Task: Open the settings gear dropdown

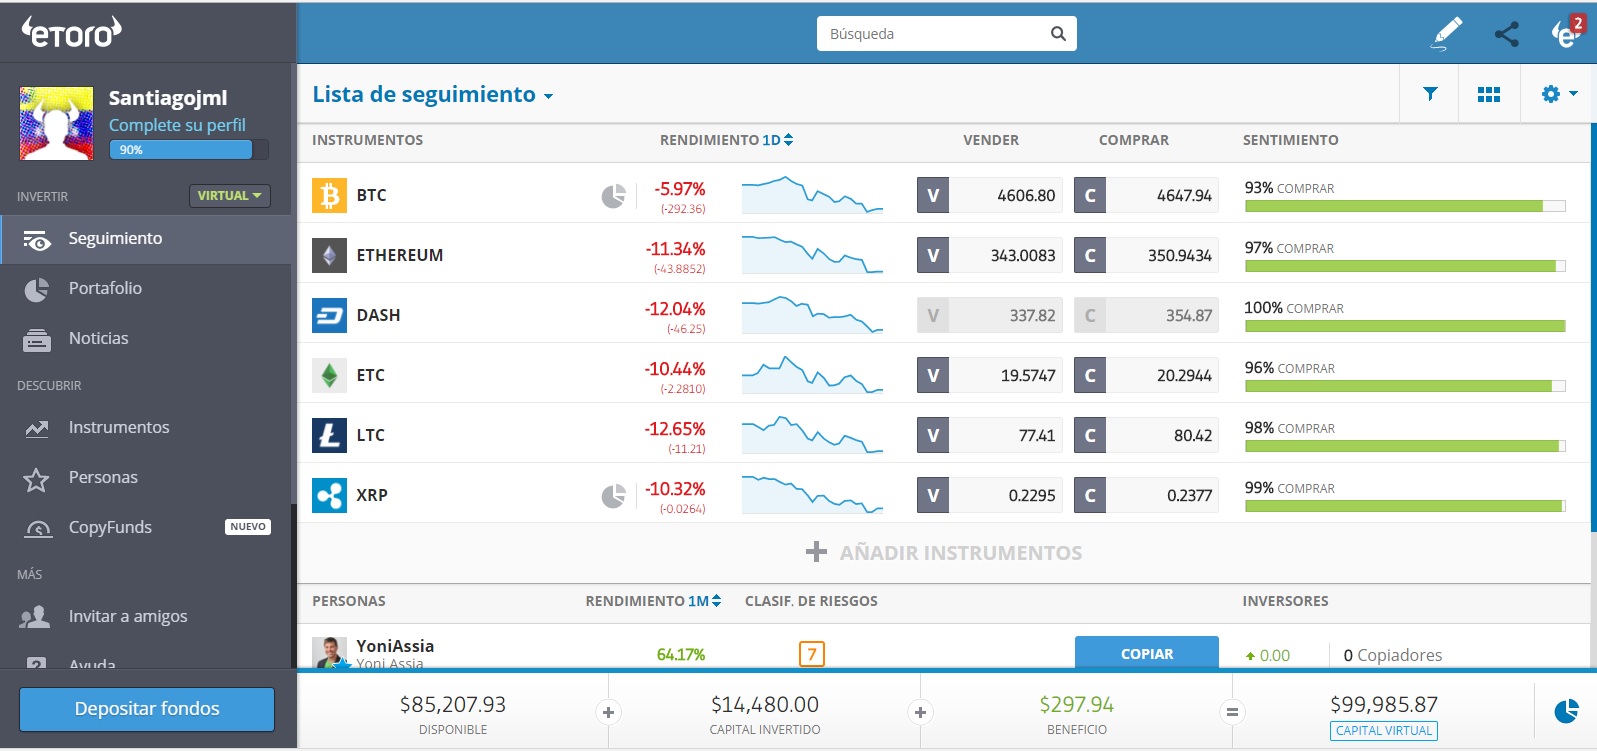Action: [x=1558, y=94]
